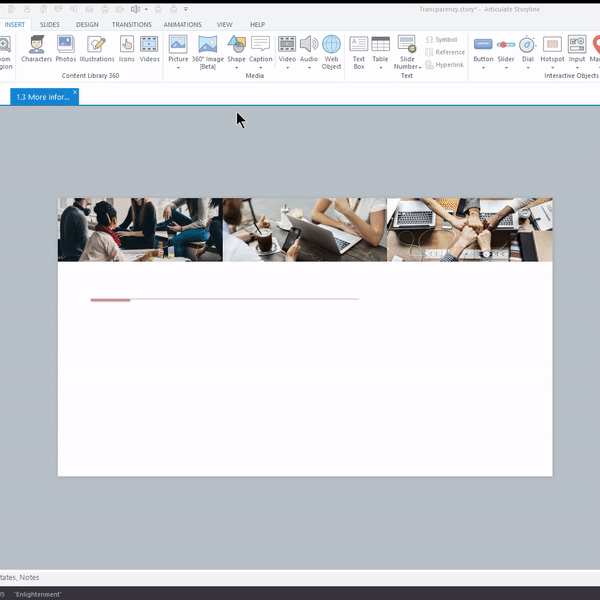Screen dimensions: 600x600
Task: Switch to the TRANSITIONS ribbon tab
Action: click(132, 24)
